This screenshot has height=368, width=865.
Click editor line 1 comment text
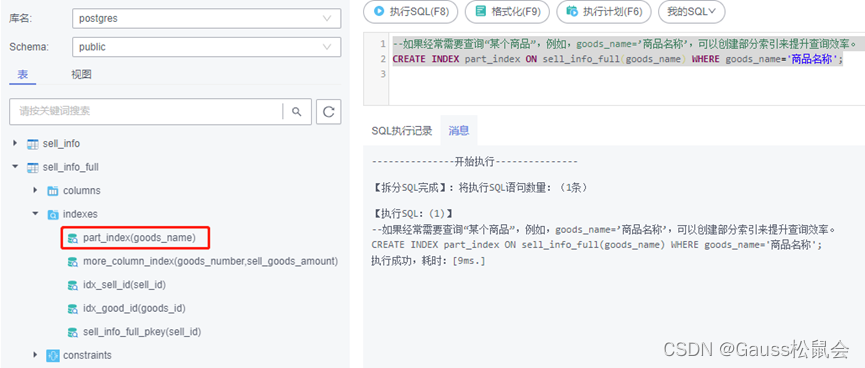click(627, 44)
